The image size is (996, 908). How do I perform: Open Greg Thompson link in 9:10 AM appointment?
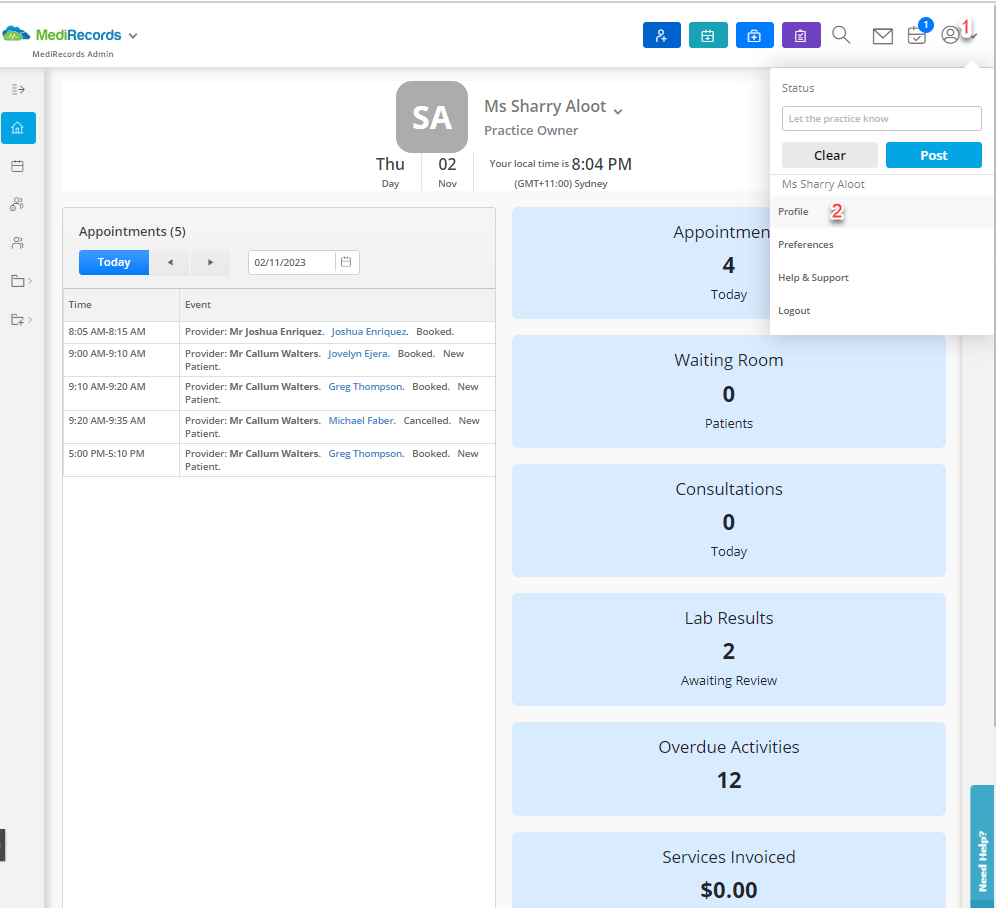click(x=366, y=386)
